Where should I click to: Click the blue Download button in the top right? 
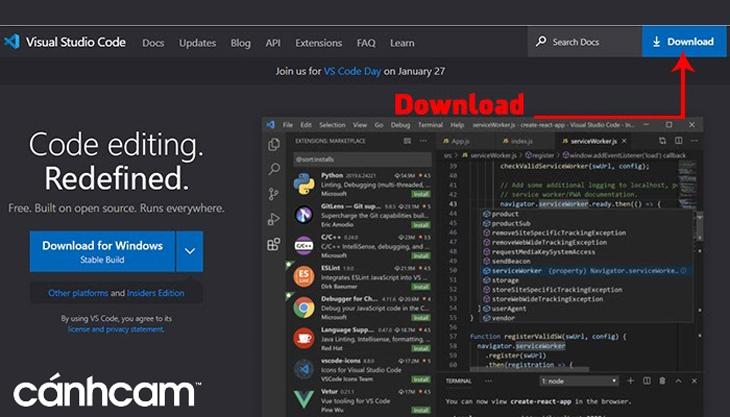[684, 41]
